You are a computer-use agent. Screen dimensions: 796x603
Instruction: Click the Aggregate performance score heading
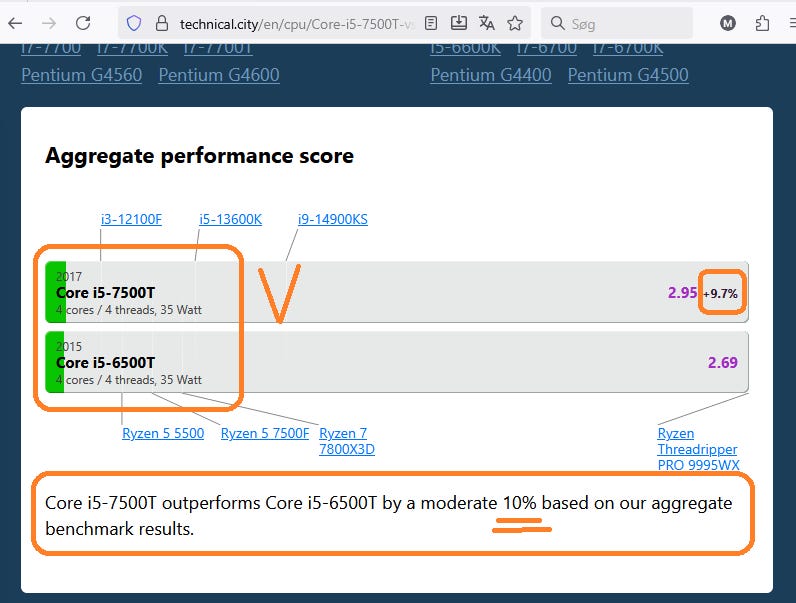tap(200, 156)
